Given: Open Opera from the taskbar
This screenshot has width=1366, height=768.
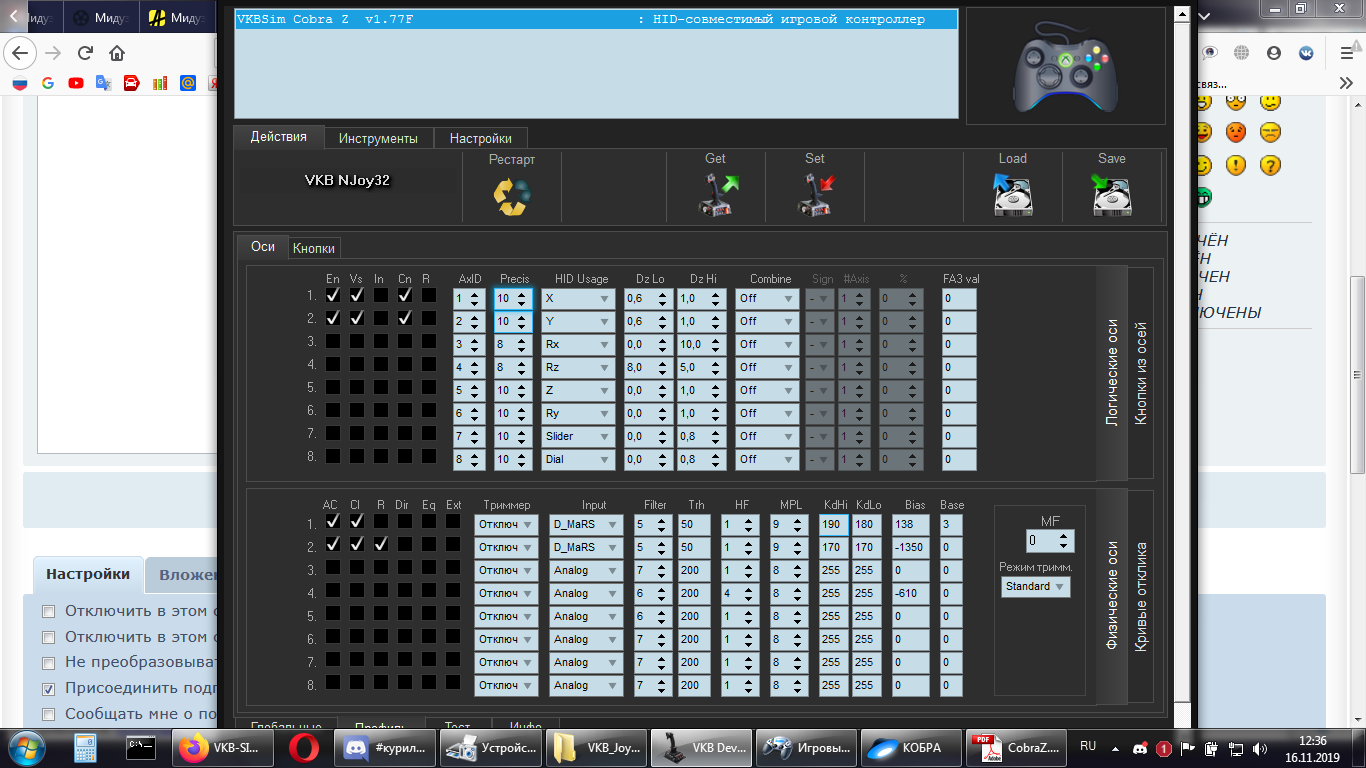Looking at the screenshot, I should pos(304,747).
